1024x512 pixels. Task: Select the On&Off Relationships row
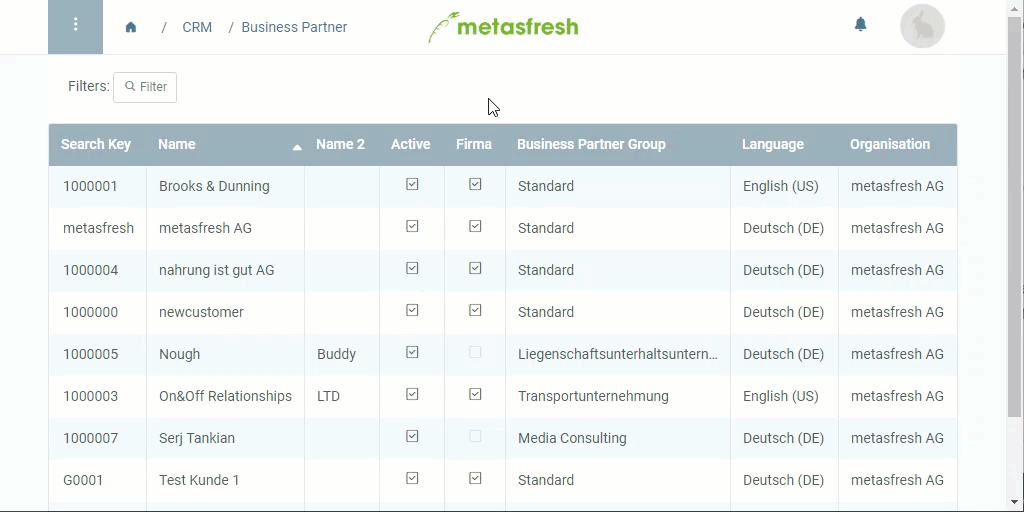point(503,396)
